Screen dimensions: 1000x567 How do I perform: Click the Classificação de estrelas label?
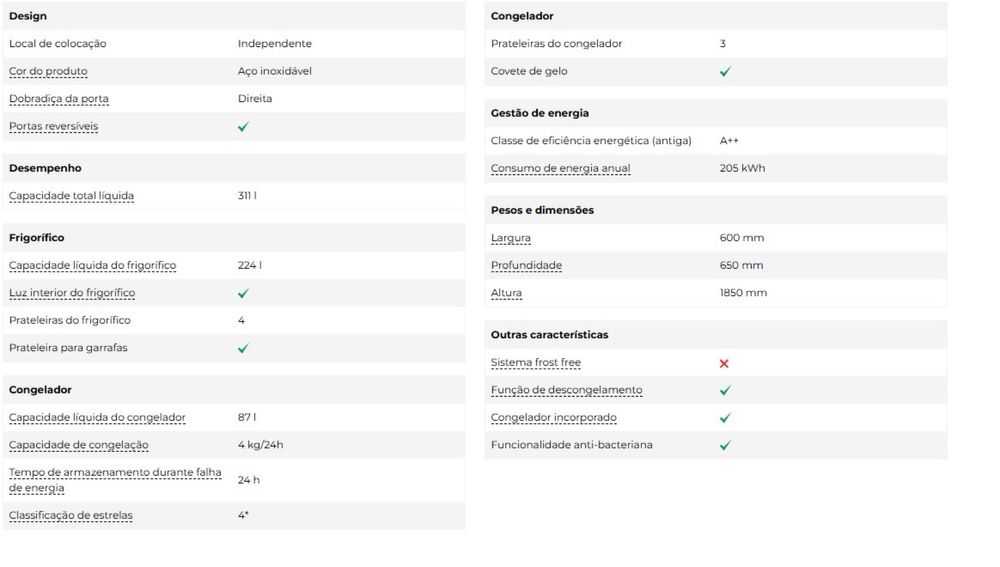(x=70, y=516)
